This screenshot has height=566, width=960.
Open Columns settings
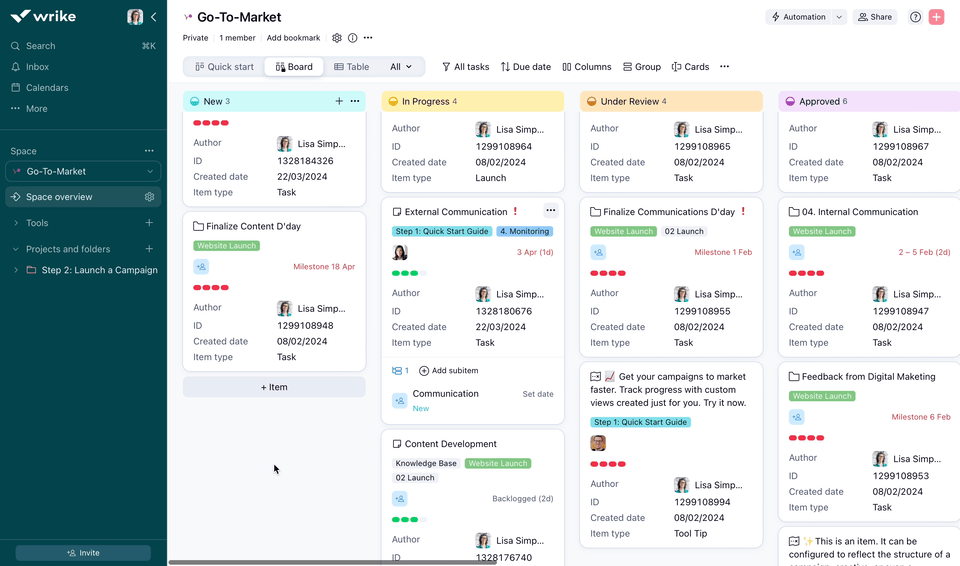coord(587,67)
